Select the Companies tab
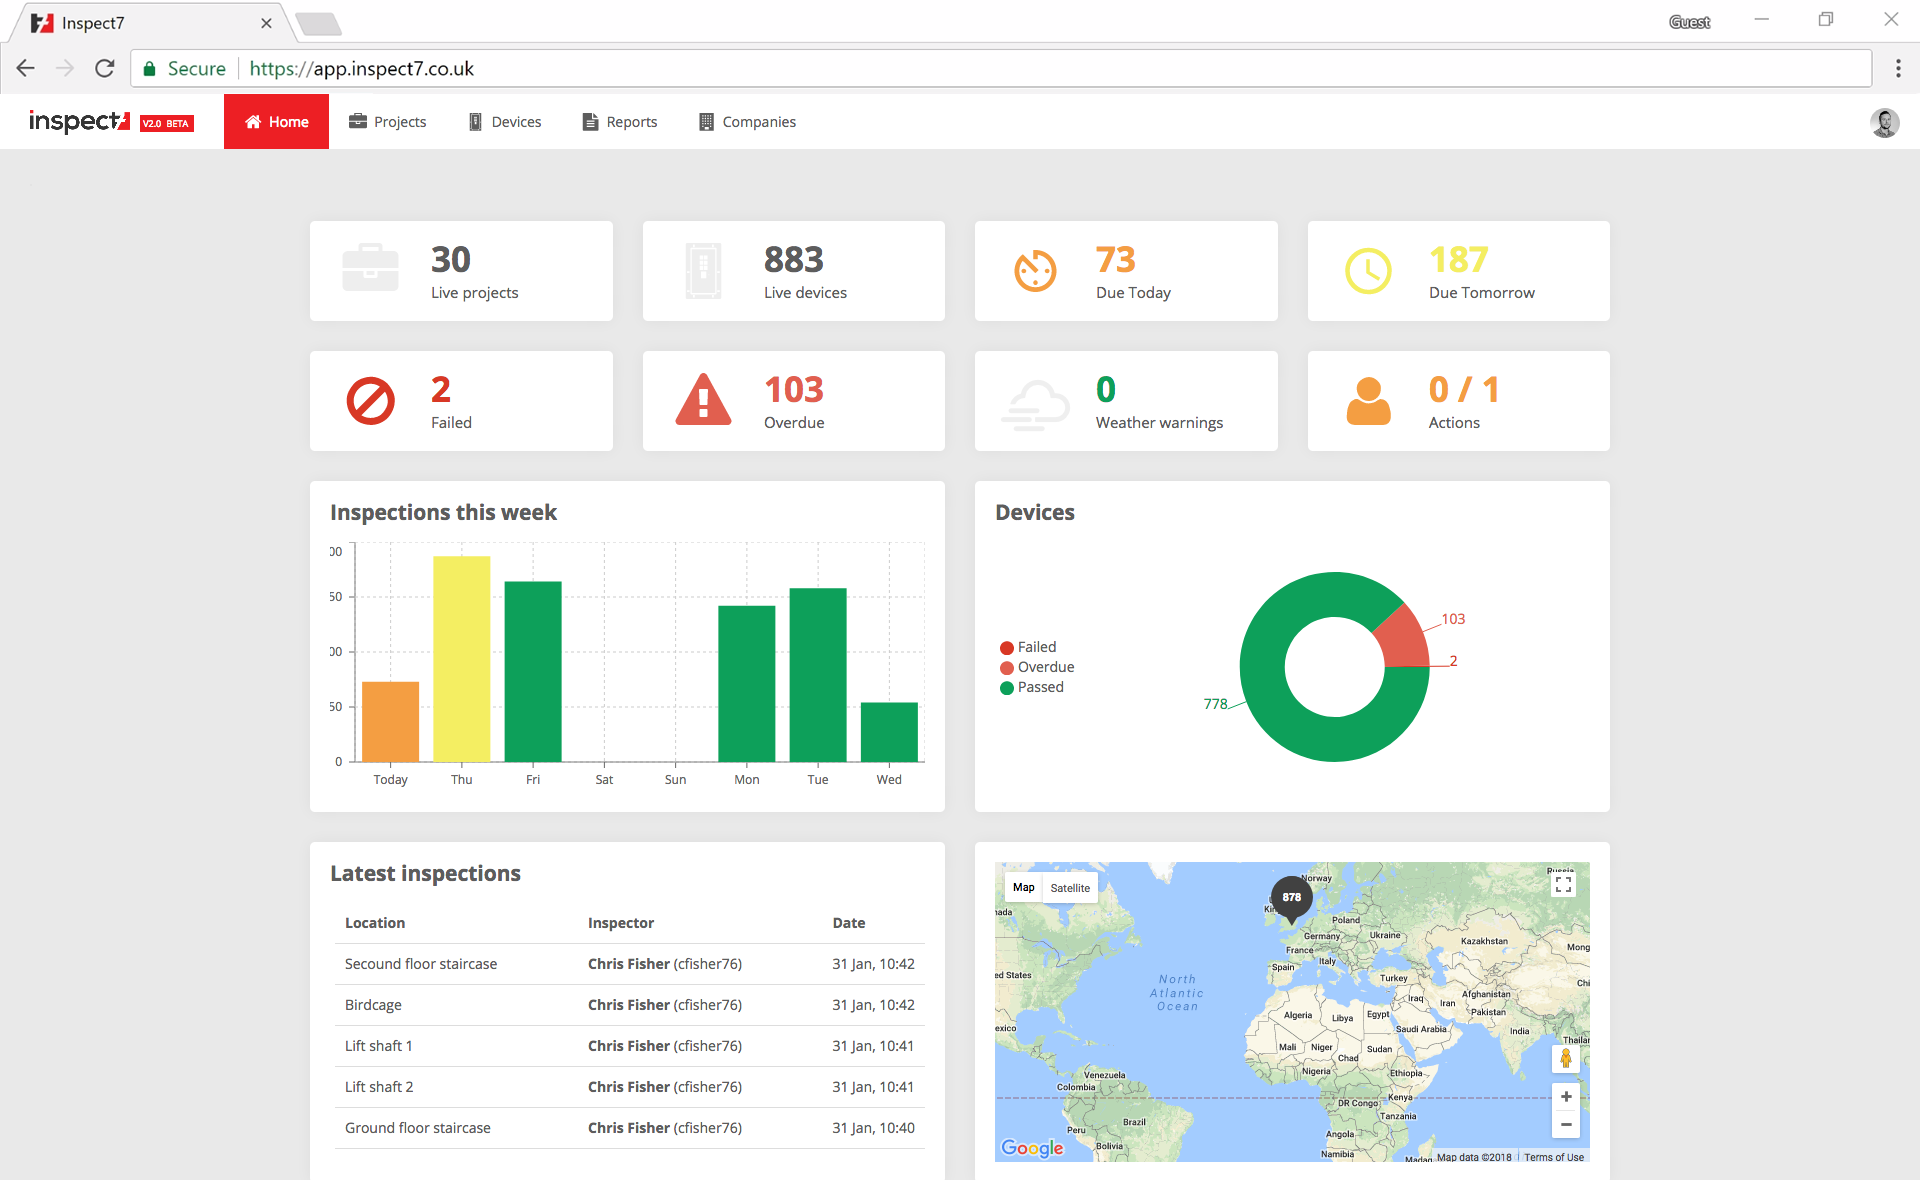The width and height of the screenshot is (1920, 1180). point(760,121)
